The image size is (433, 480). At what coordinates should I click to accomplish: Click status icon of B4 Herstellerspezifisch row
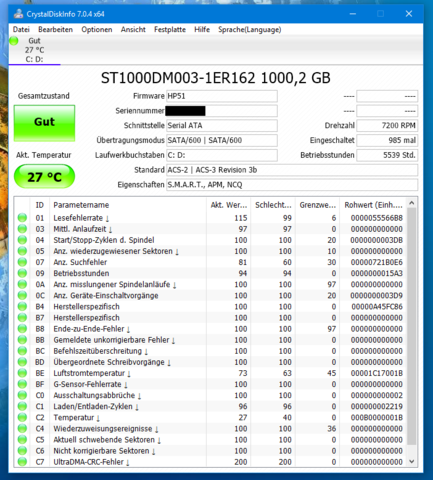22,306
